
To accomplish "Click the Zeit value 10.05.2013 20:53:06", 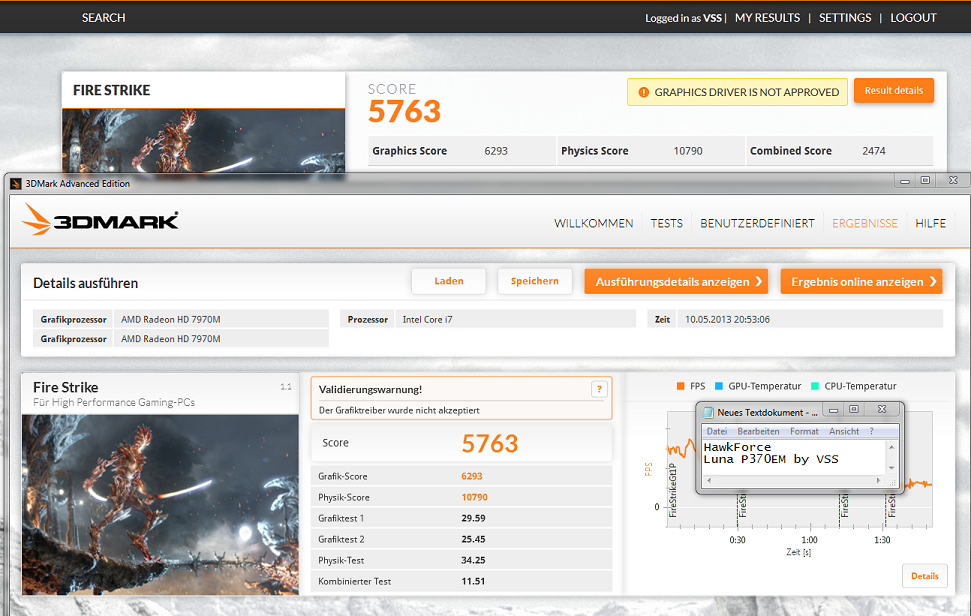I will click(x=727, y=319).
